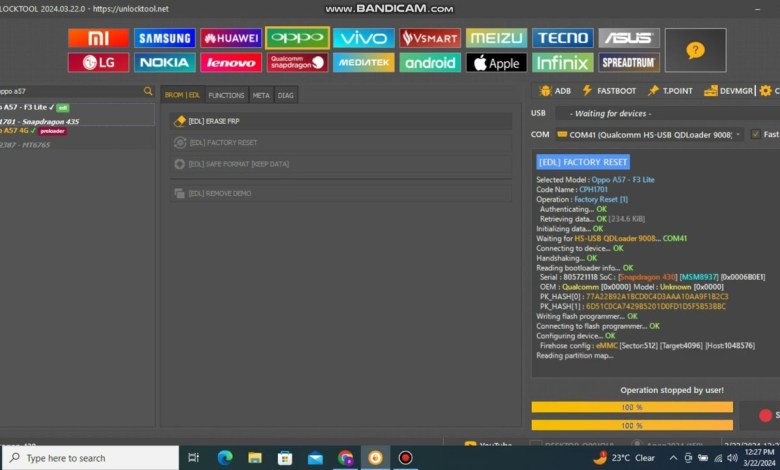Image resolution: width=780 pixels, height=470 pixels.
Task: Choose the Samsung brand tile
Action: 165,38
